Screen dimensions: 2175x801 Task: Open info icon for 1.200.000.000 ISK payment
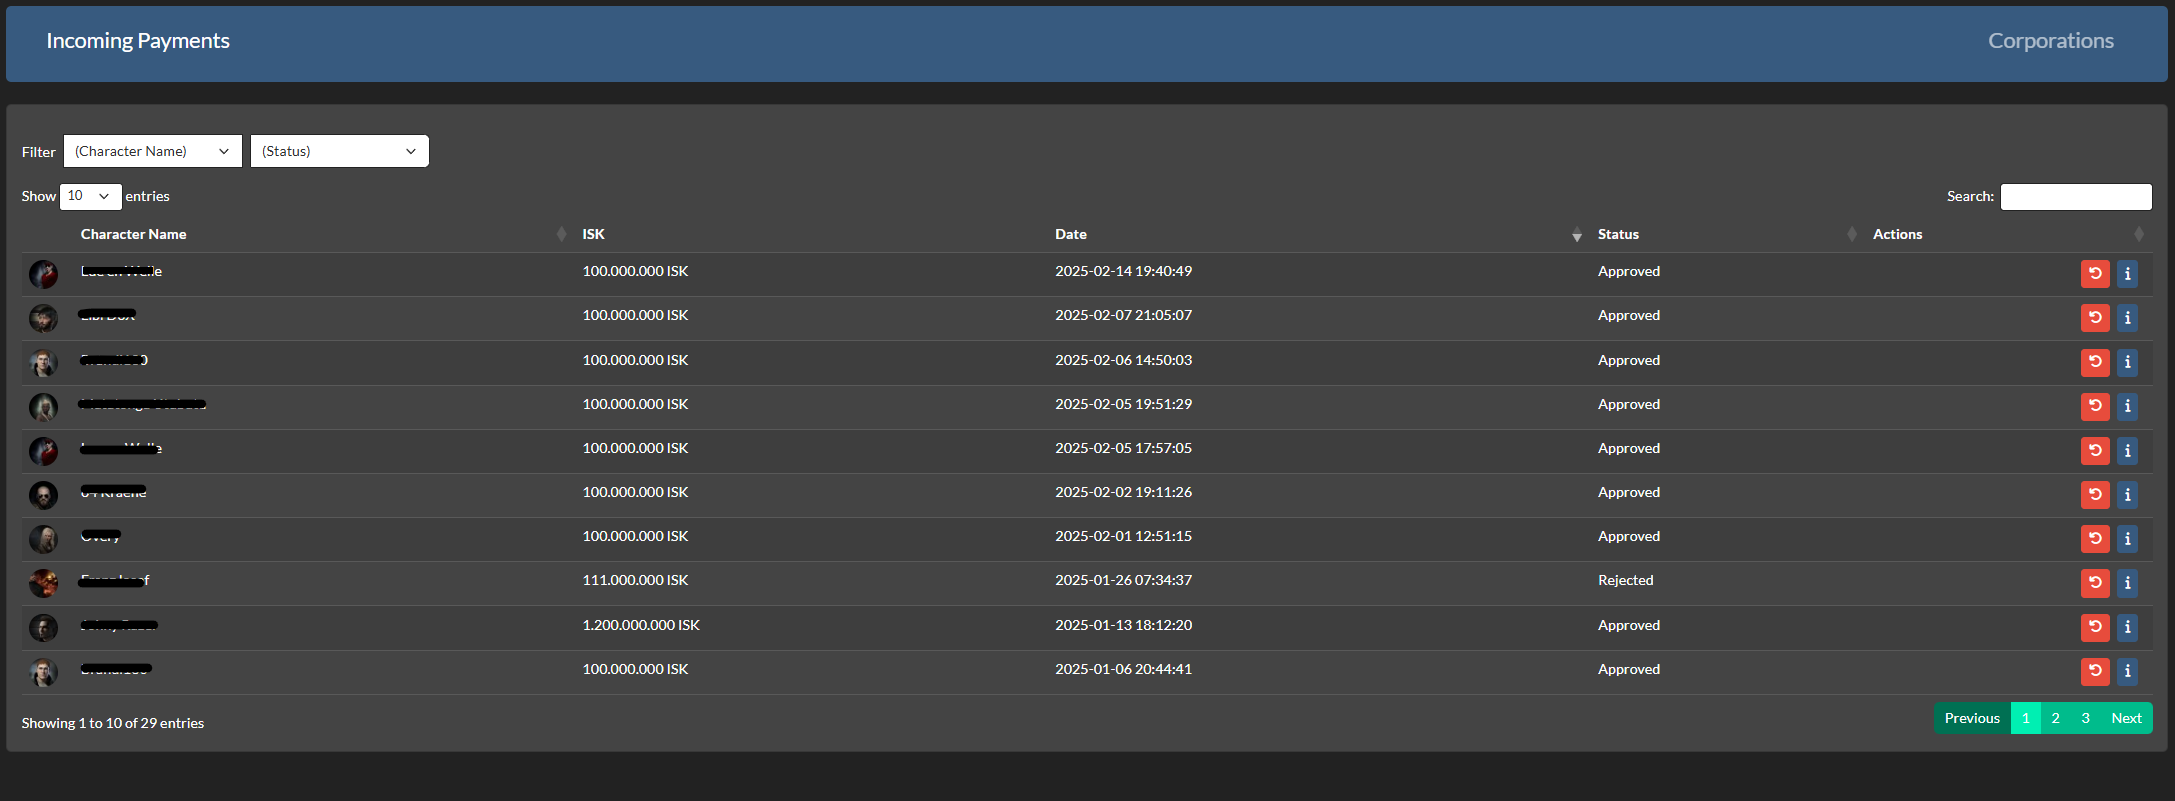[2127, 627]
